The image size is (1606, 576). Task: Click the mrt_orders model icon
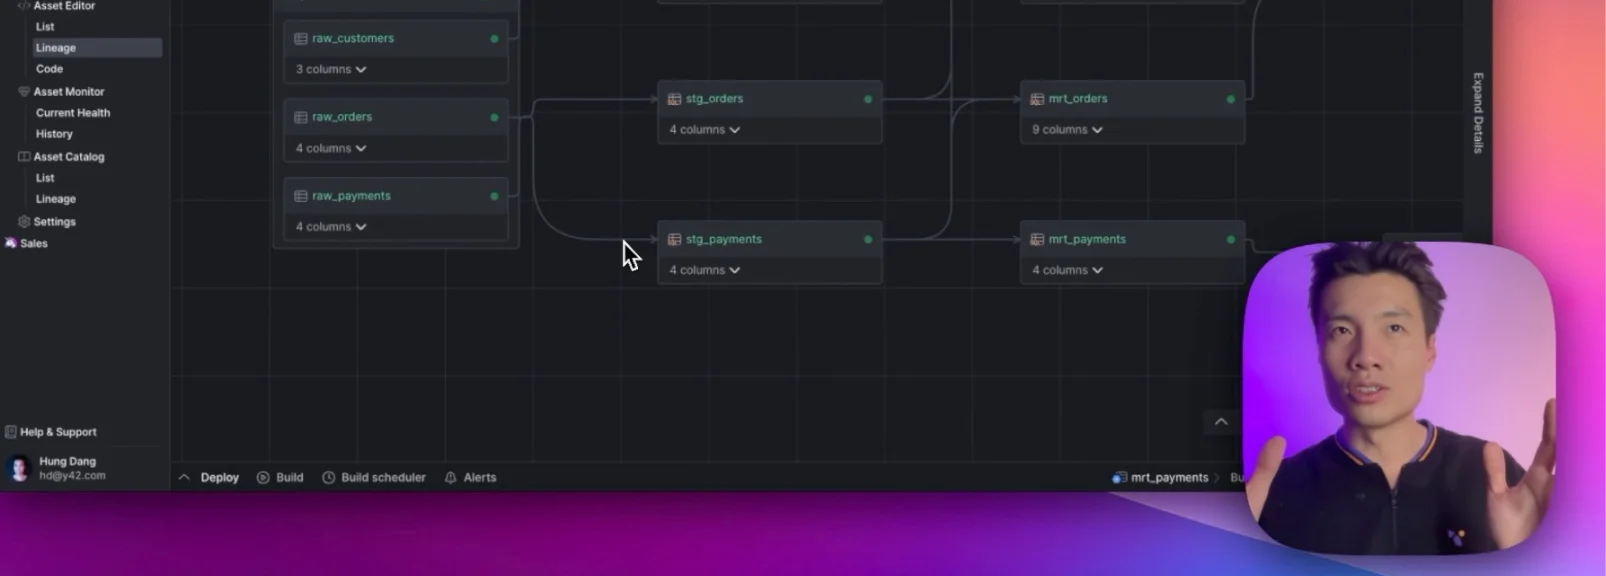pos(1037,99)
